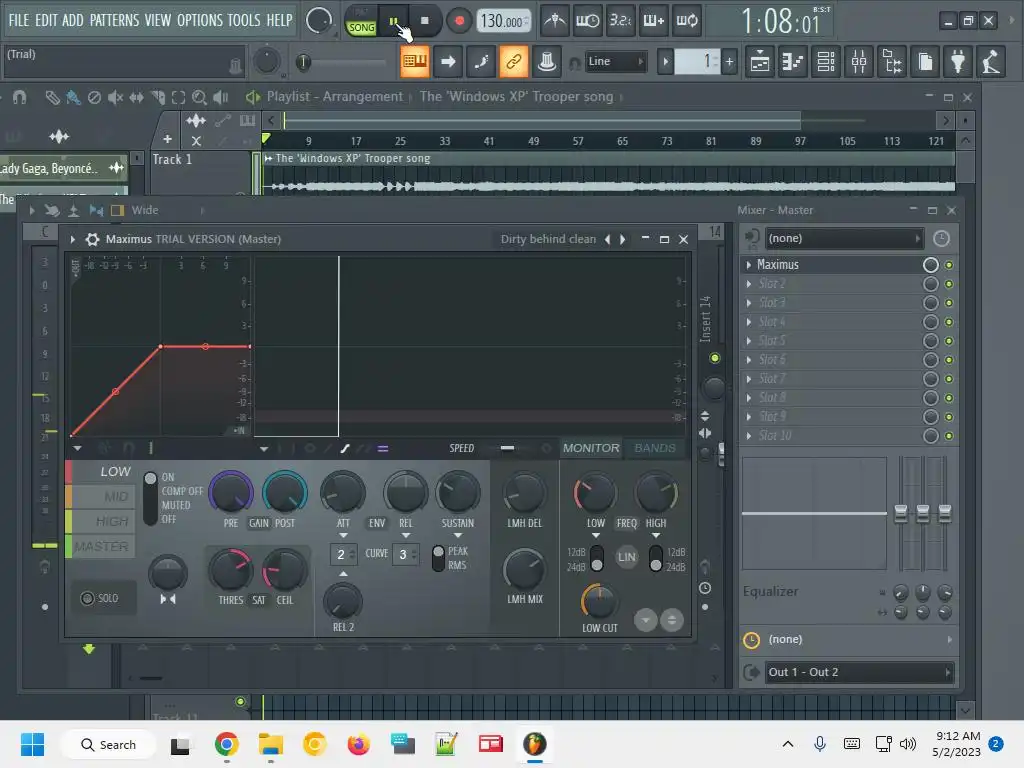This screenshot has width=1024, height=768.
Task: Toggle the typing keyboard to piano icon
Action: [415, 61]
